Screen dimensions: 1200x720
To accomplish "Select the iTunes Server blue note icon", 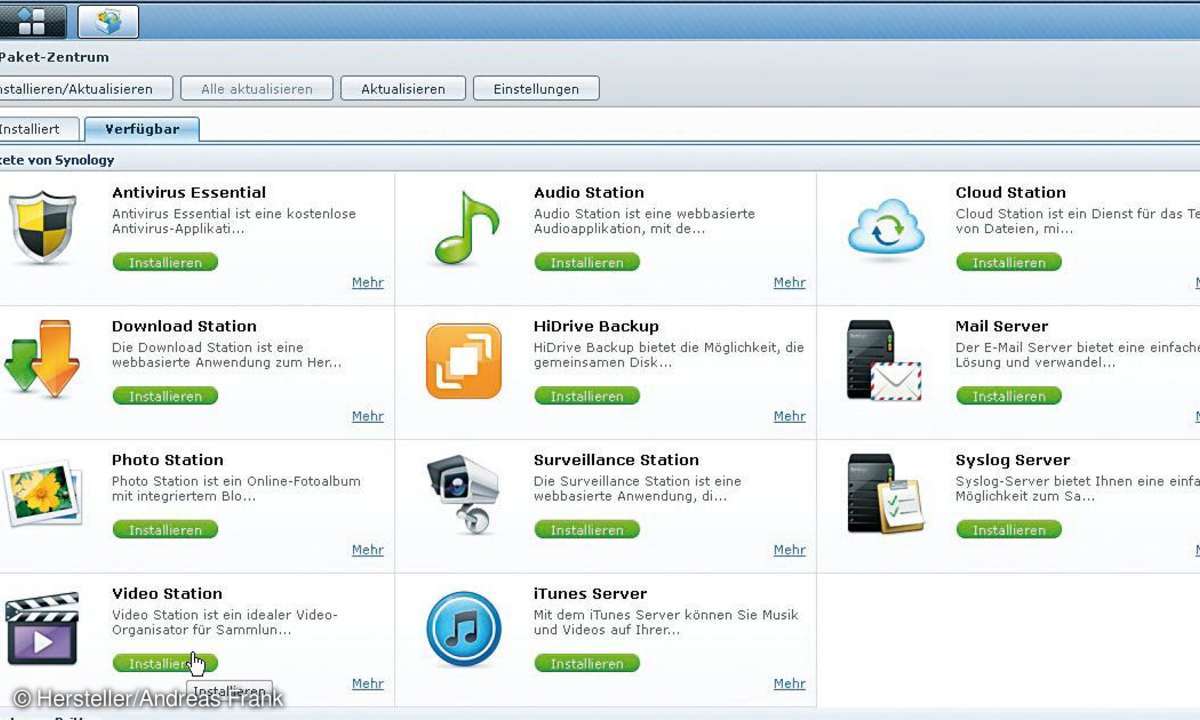I will (464, 629).
